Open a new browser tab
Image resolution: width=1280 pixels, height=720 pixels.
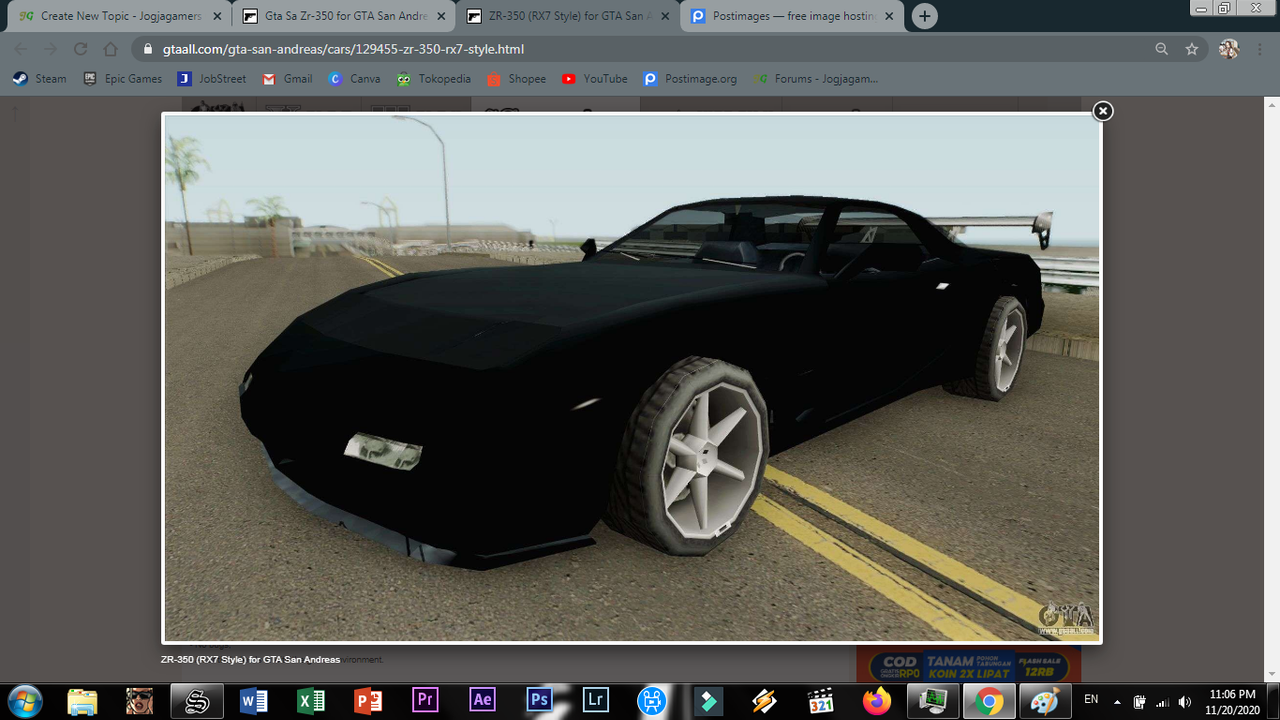point(925,16)
